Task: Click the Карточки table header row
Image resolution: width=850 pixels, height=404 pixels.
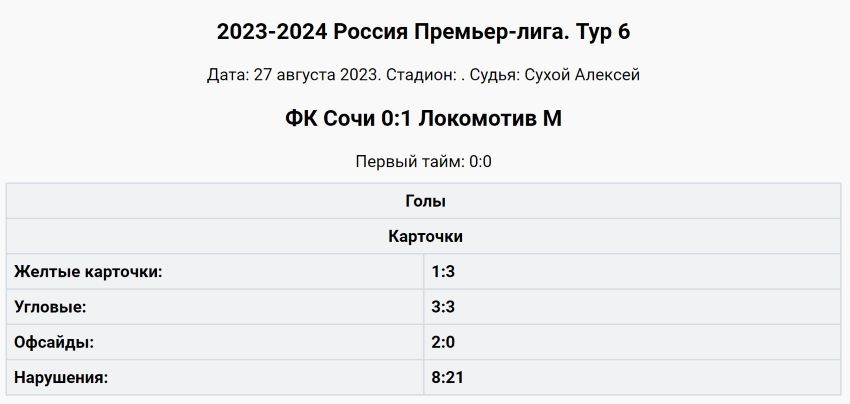Action: click(x=424, y=236)
